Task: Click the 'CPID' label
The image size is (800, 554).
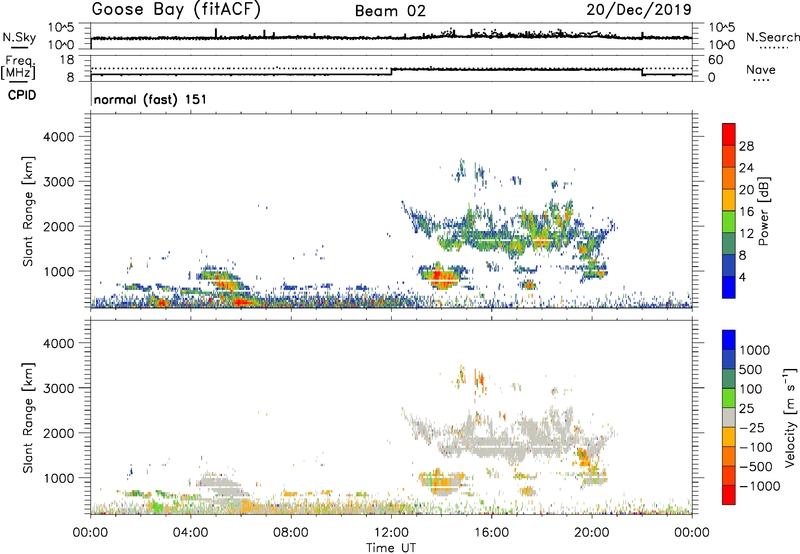Action: (x=22, y=95)
